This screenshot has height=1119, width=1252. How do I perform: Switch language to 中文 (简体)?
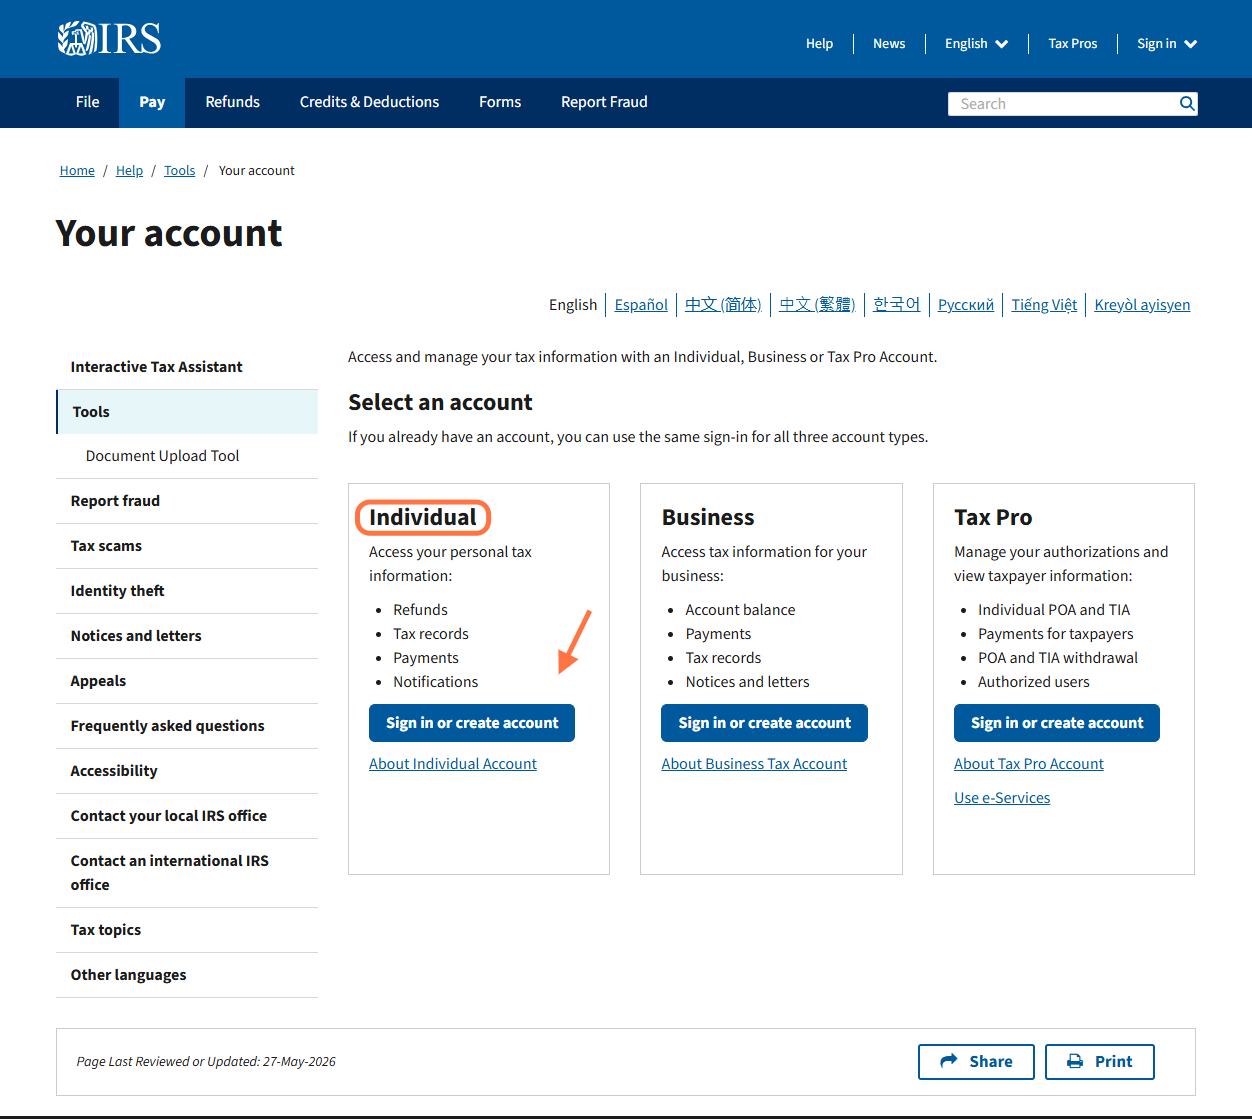tap(723, 305)
